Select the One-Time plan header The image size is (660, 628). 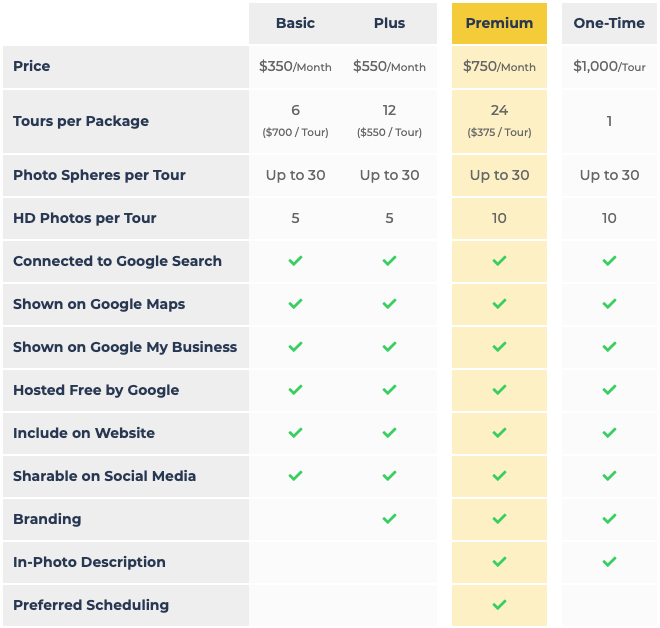[x=609, y=23]
